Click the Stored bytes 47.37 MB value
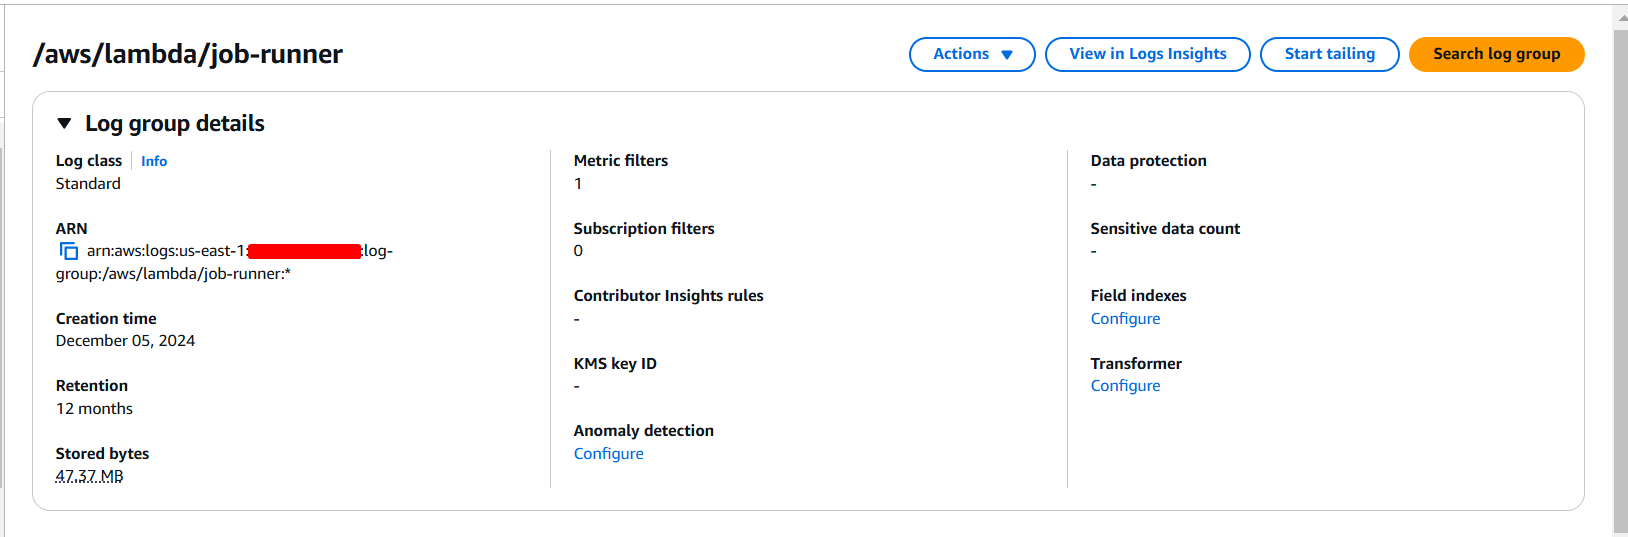Viewport: 1628px width, 537px height. click(x=90, y=476)
